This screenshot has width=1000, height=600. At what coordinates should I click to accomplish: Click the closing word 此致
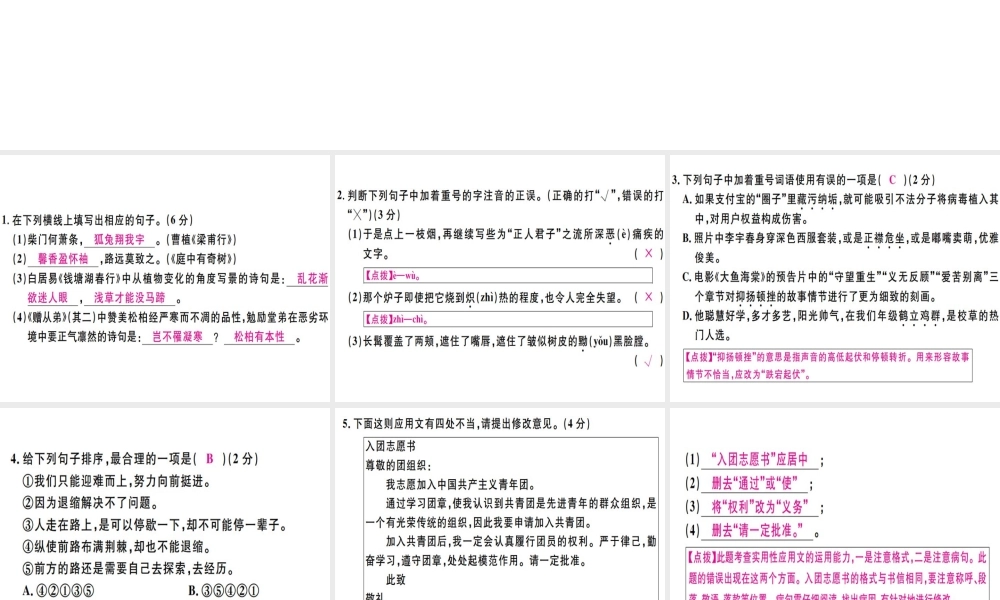coord(395,580)
